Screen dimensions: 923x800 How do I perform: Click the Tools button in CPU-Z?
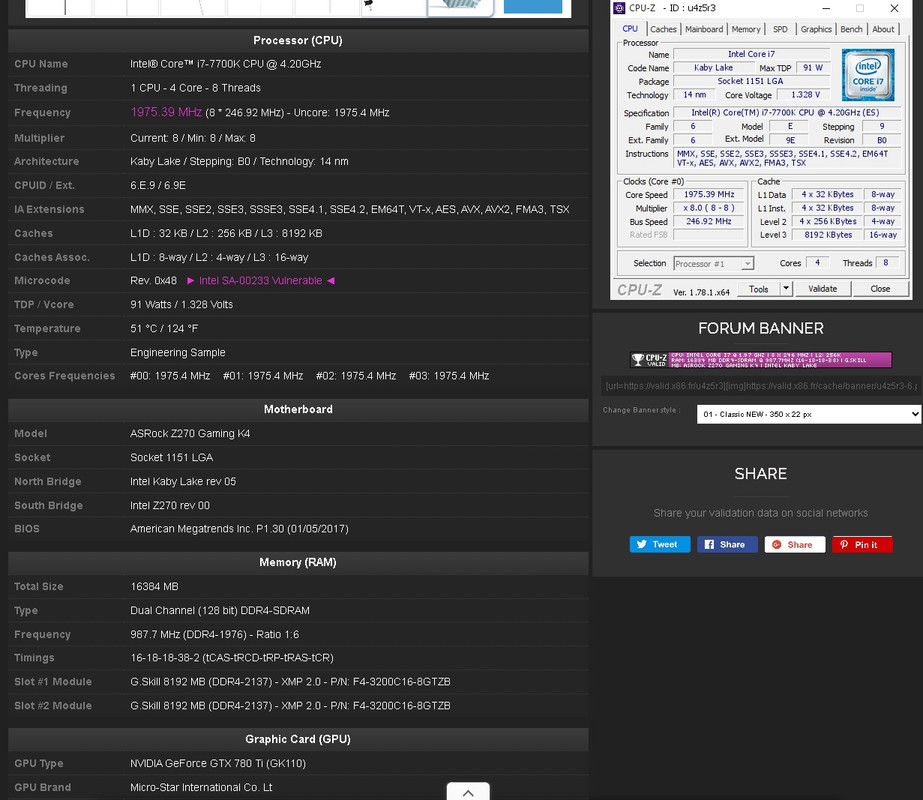759,289
